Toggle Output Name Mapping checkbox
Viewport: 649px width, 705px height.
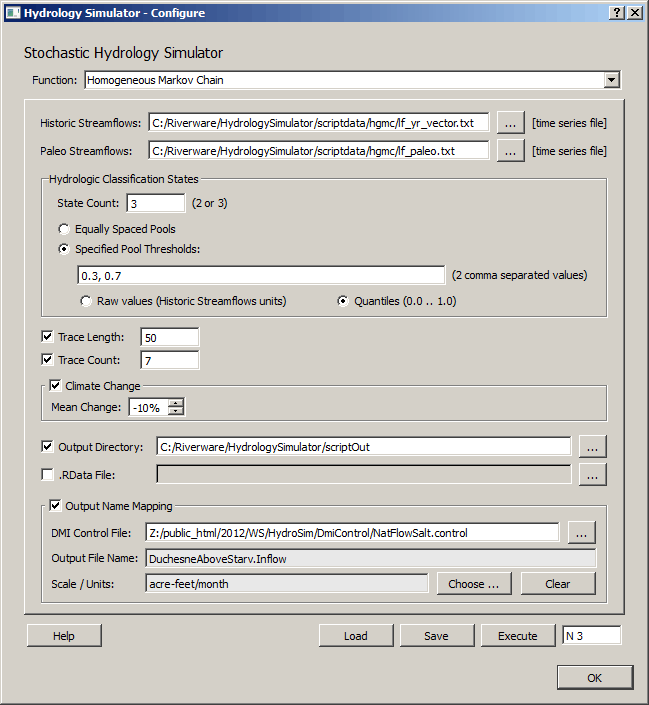tap(55, 506)
